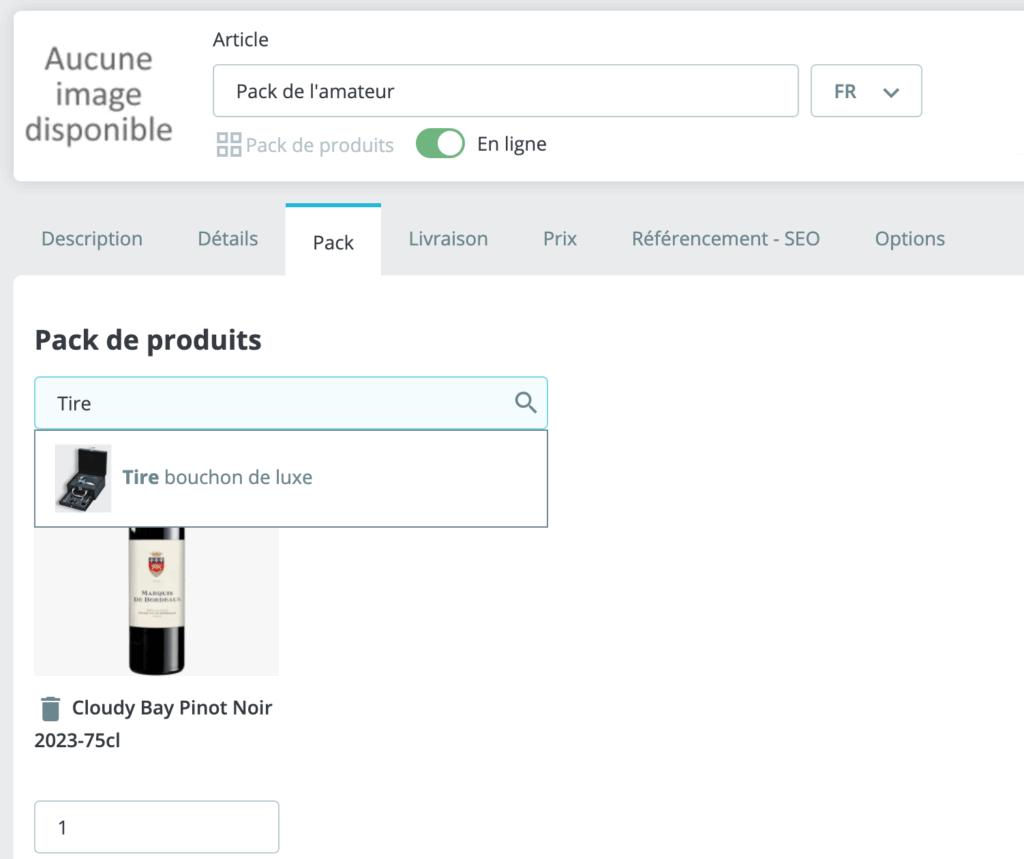Switch to the Description tab

(x=92, y=239)
